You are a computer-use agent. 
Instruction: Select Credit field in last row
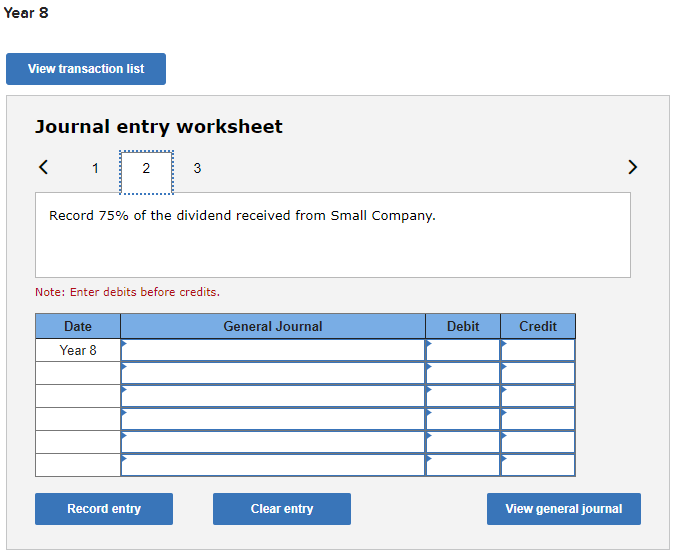point(538,465)
